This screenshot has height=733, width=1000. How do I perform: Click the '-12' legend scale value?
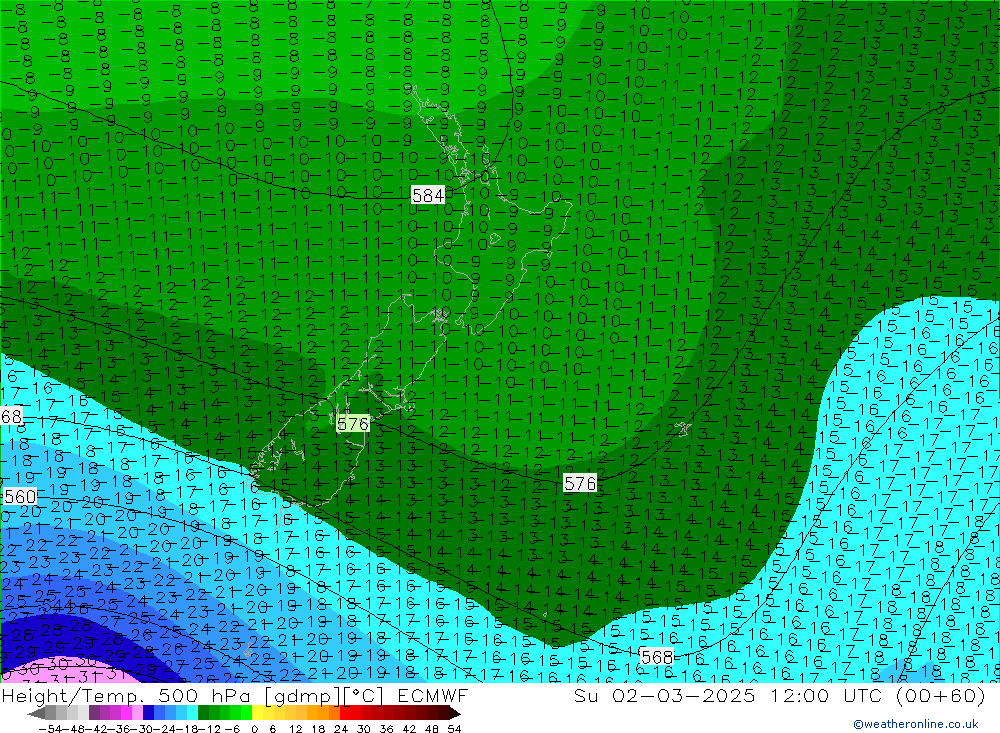(210, 729)
